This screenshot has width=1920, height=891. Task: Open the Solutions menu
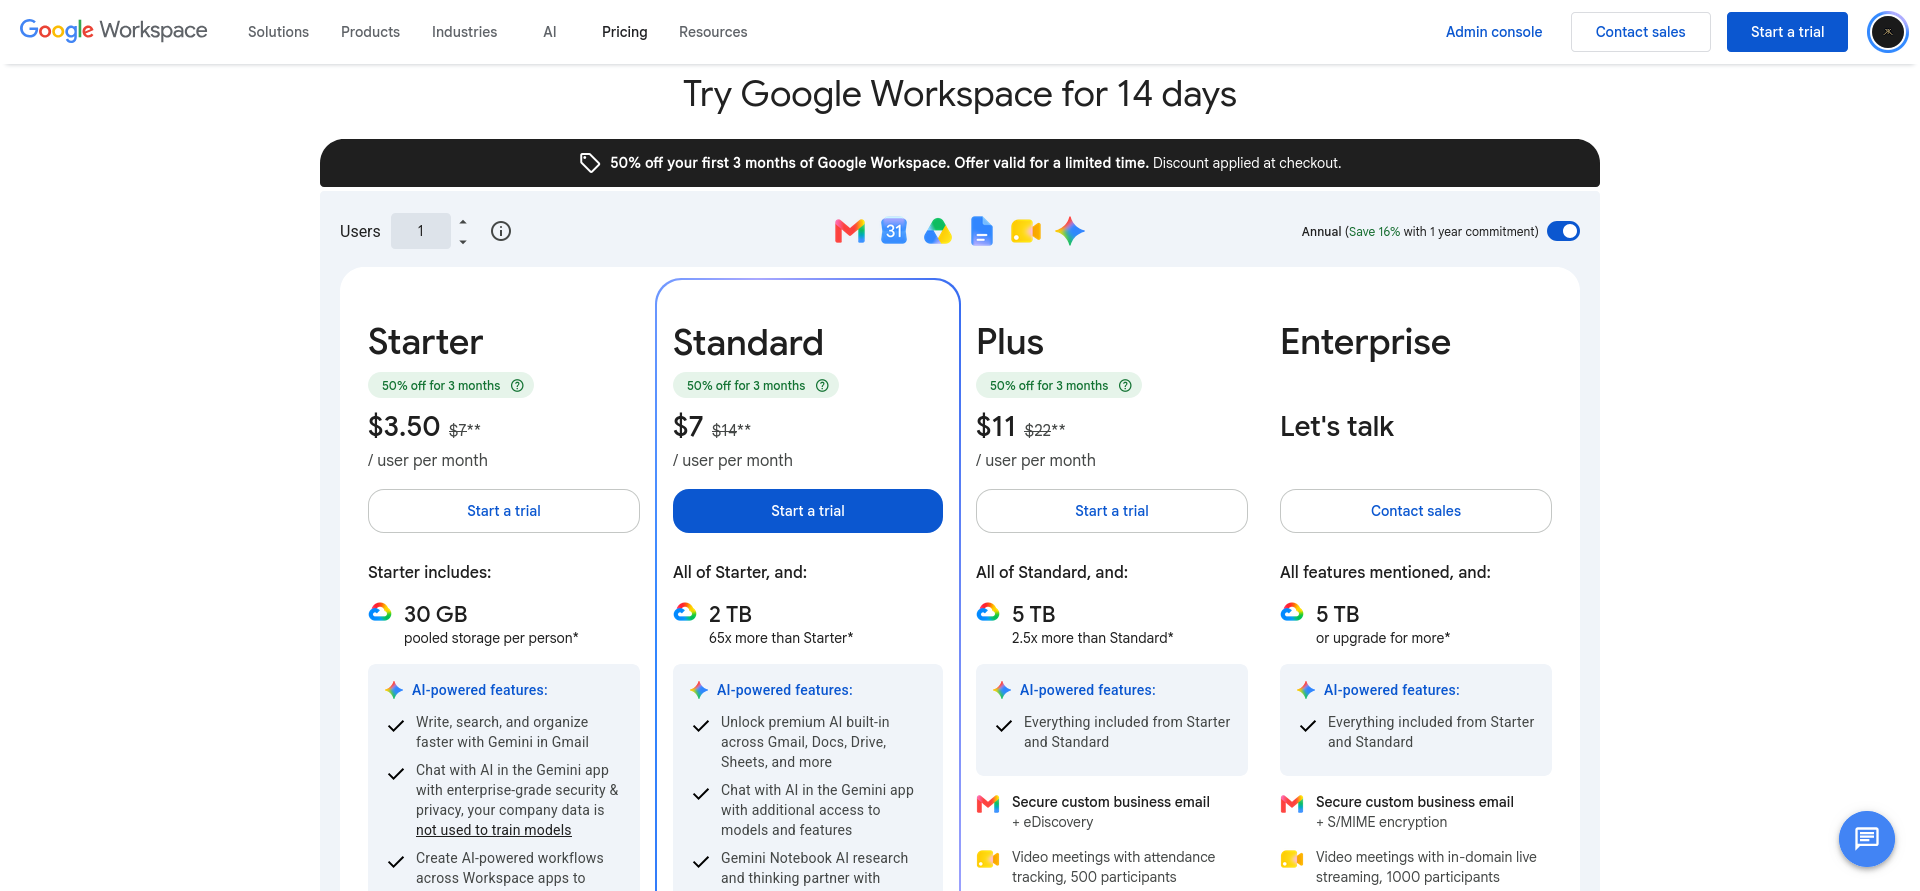pyautogui.click(x=278, y=32)
